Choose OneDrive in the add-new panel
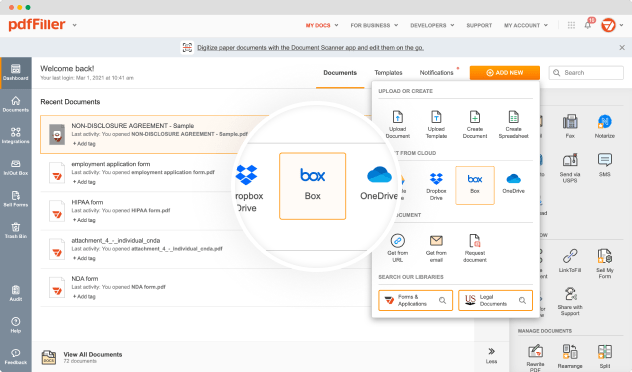The width and height of the screenshot is (632, 372). (x=514, y=183)
